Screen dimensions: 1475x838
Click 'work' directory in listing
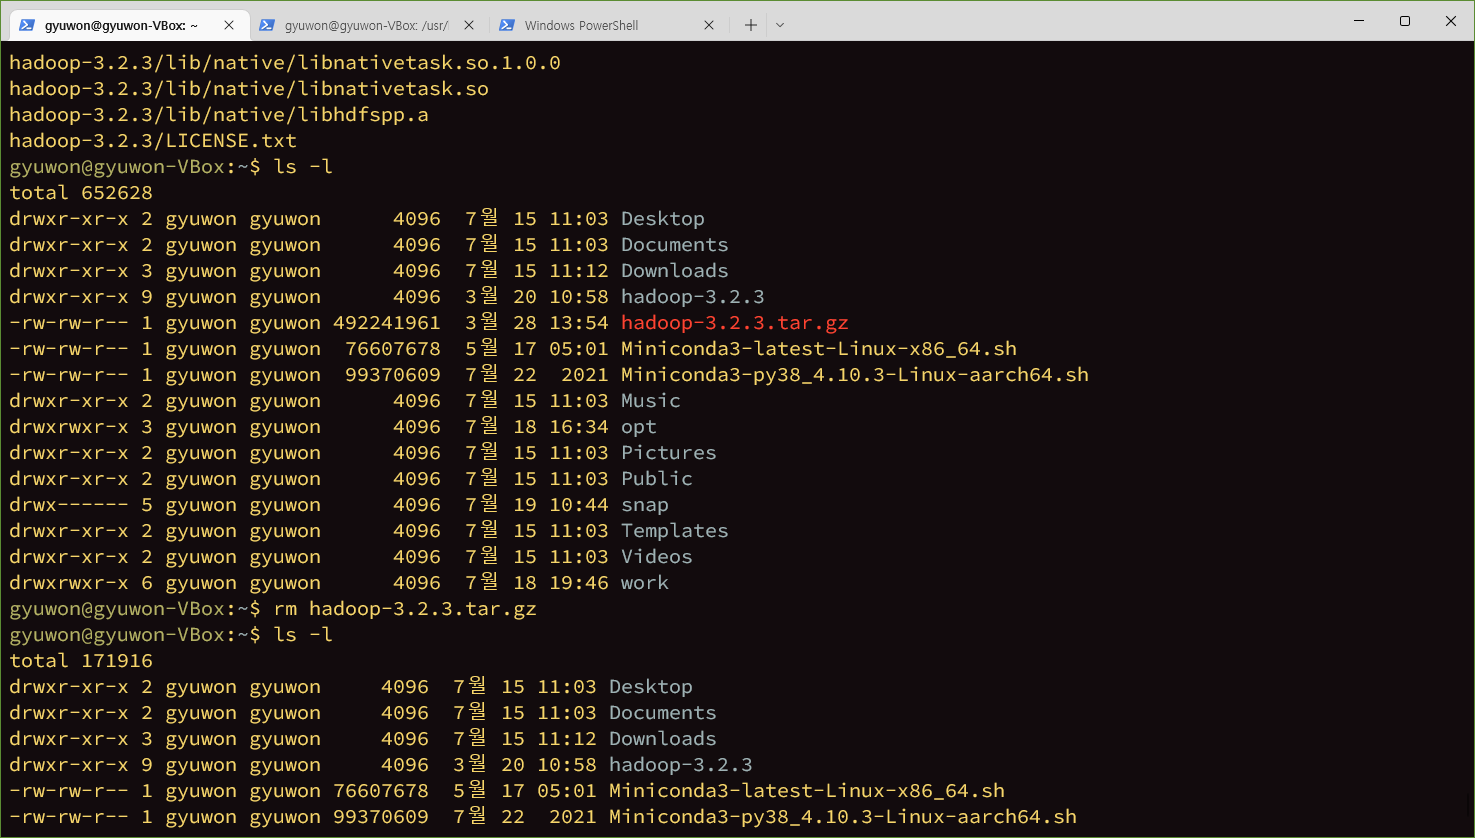[645, 583]
